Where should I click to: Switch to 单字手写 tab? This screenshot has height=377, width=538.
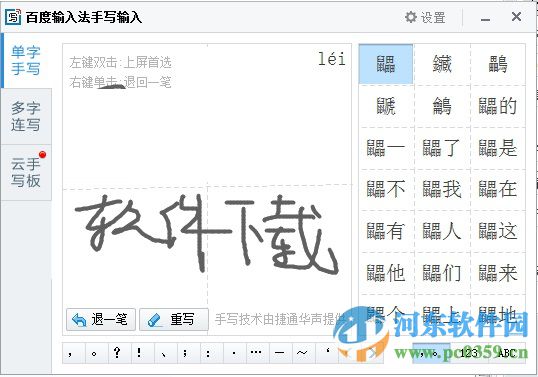click(26, 60)
